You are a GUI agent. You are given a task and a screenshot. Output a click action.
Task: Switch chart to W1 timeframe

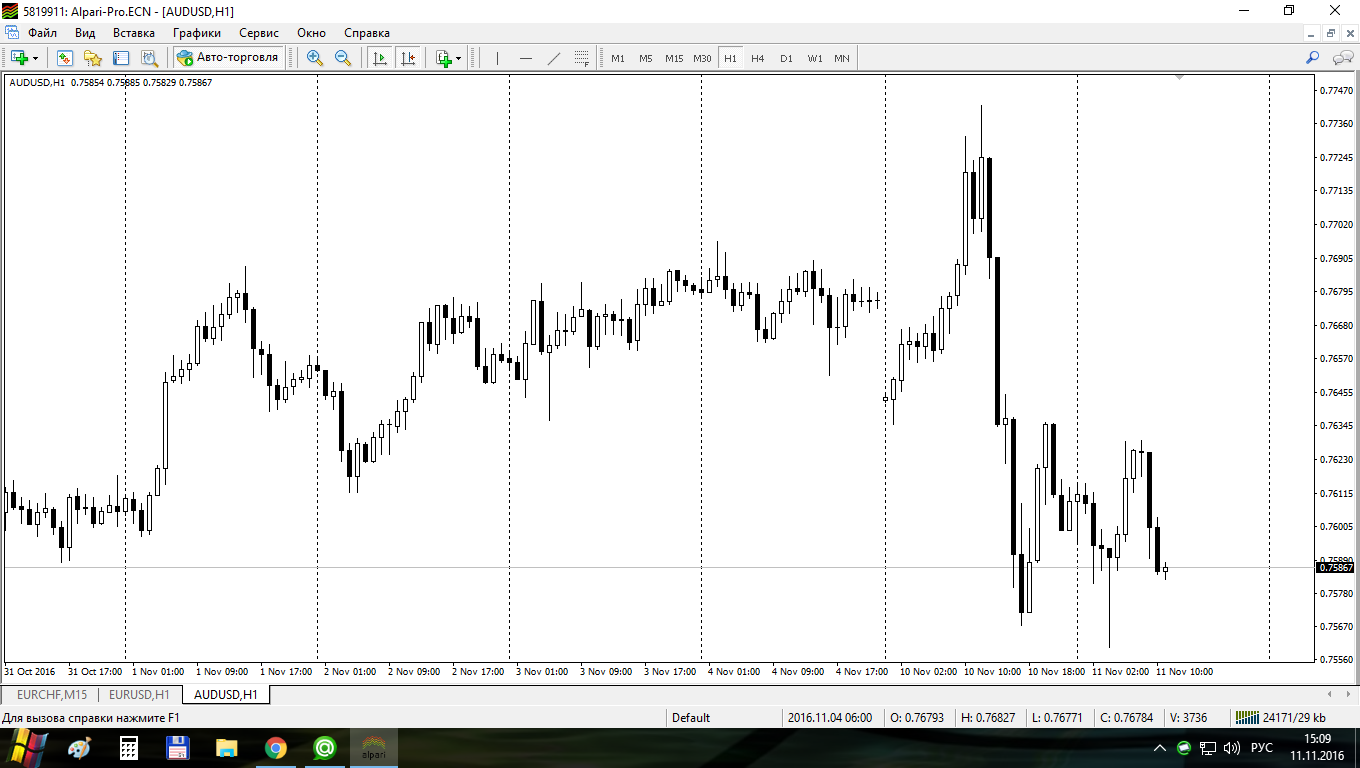[815, 58]
